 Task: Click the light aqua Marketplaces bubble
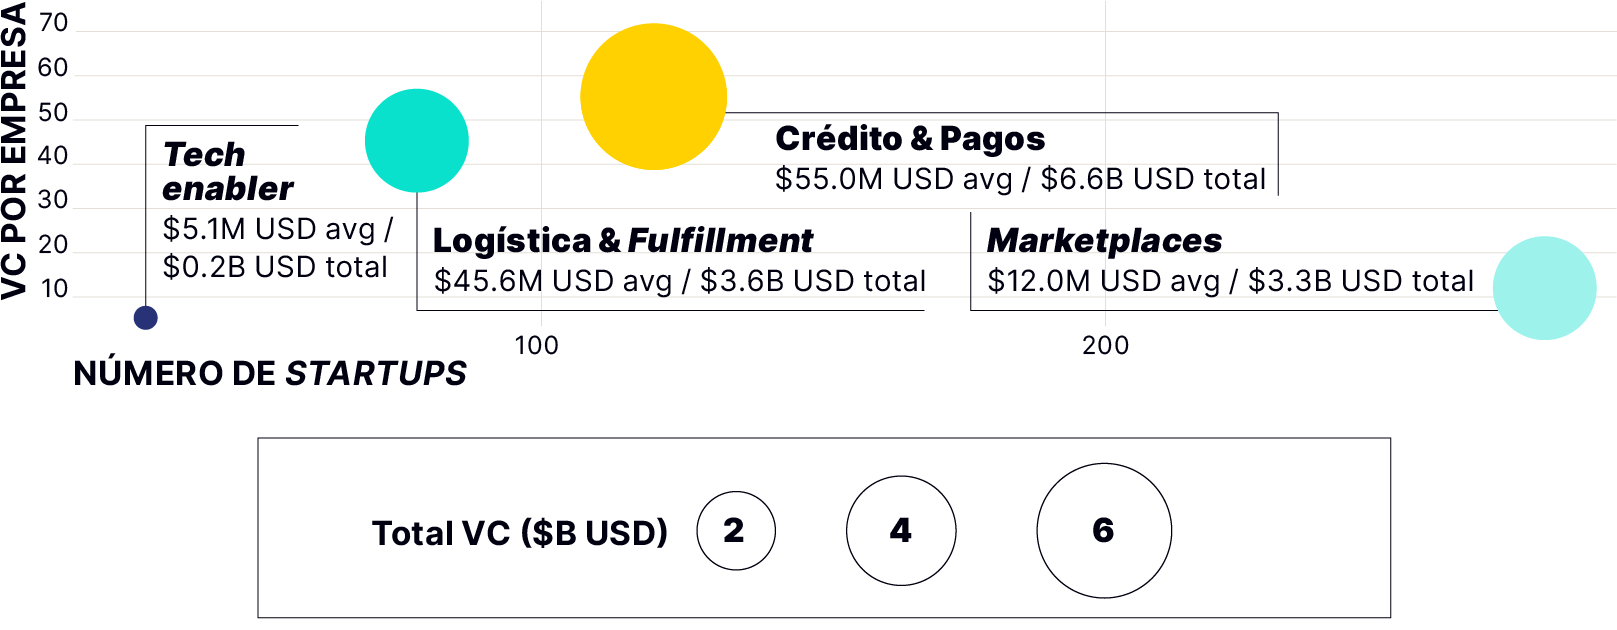(1544, 288)
